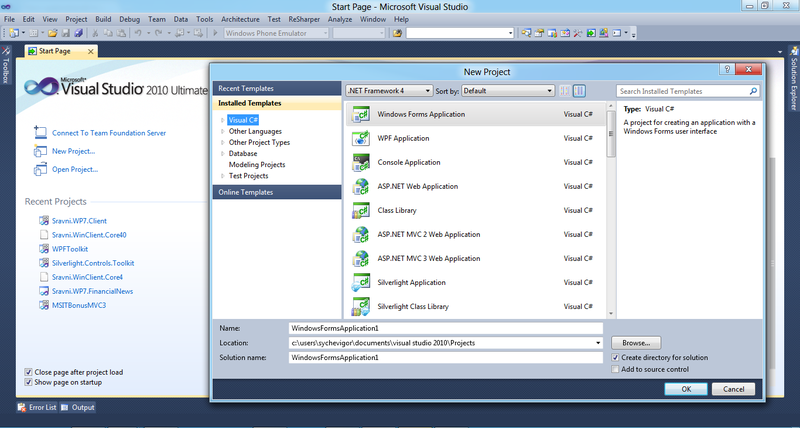Select the Silverlight Application template

[x=476, y=282]
